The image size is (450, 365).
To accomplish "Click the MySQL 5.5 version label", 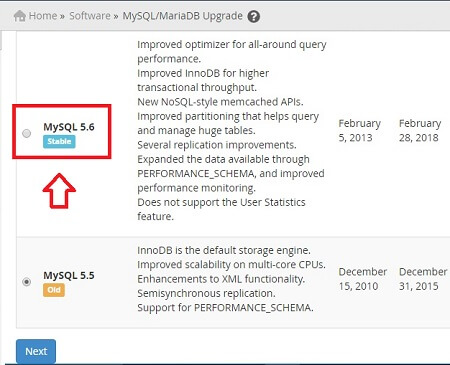I will [x=69, y=276].
